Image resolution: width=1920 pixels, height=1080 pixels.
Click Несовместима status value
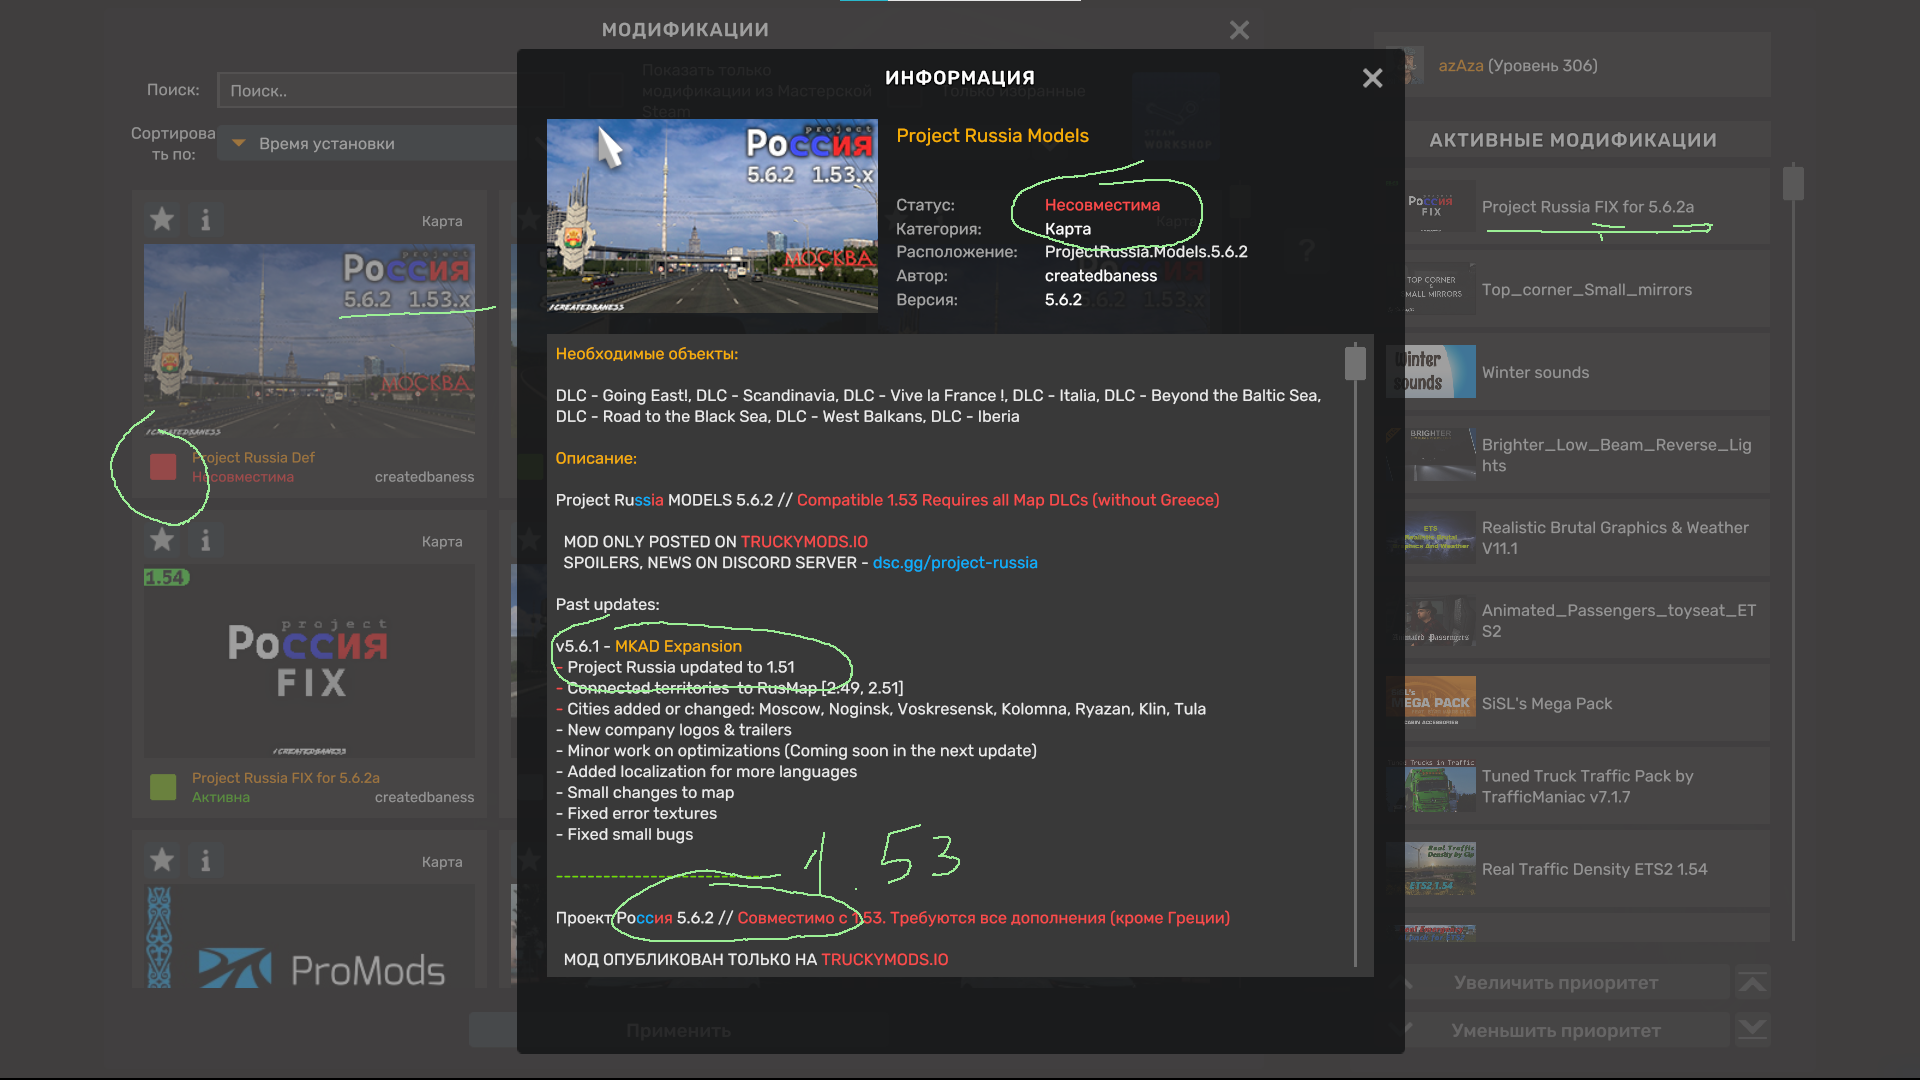[1102, 205]
